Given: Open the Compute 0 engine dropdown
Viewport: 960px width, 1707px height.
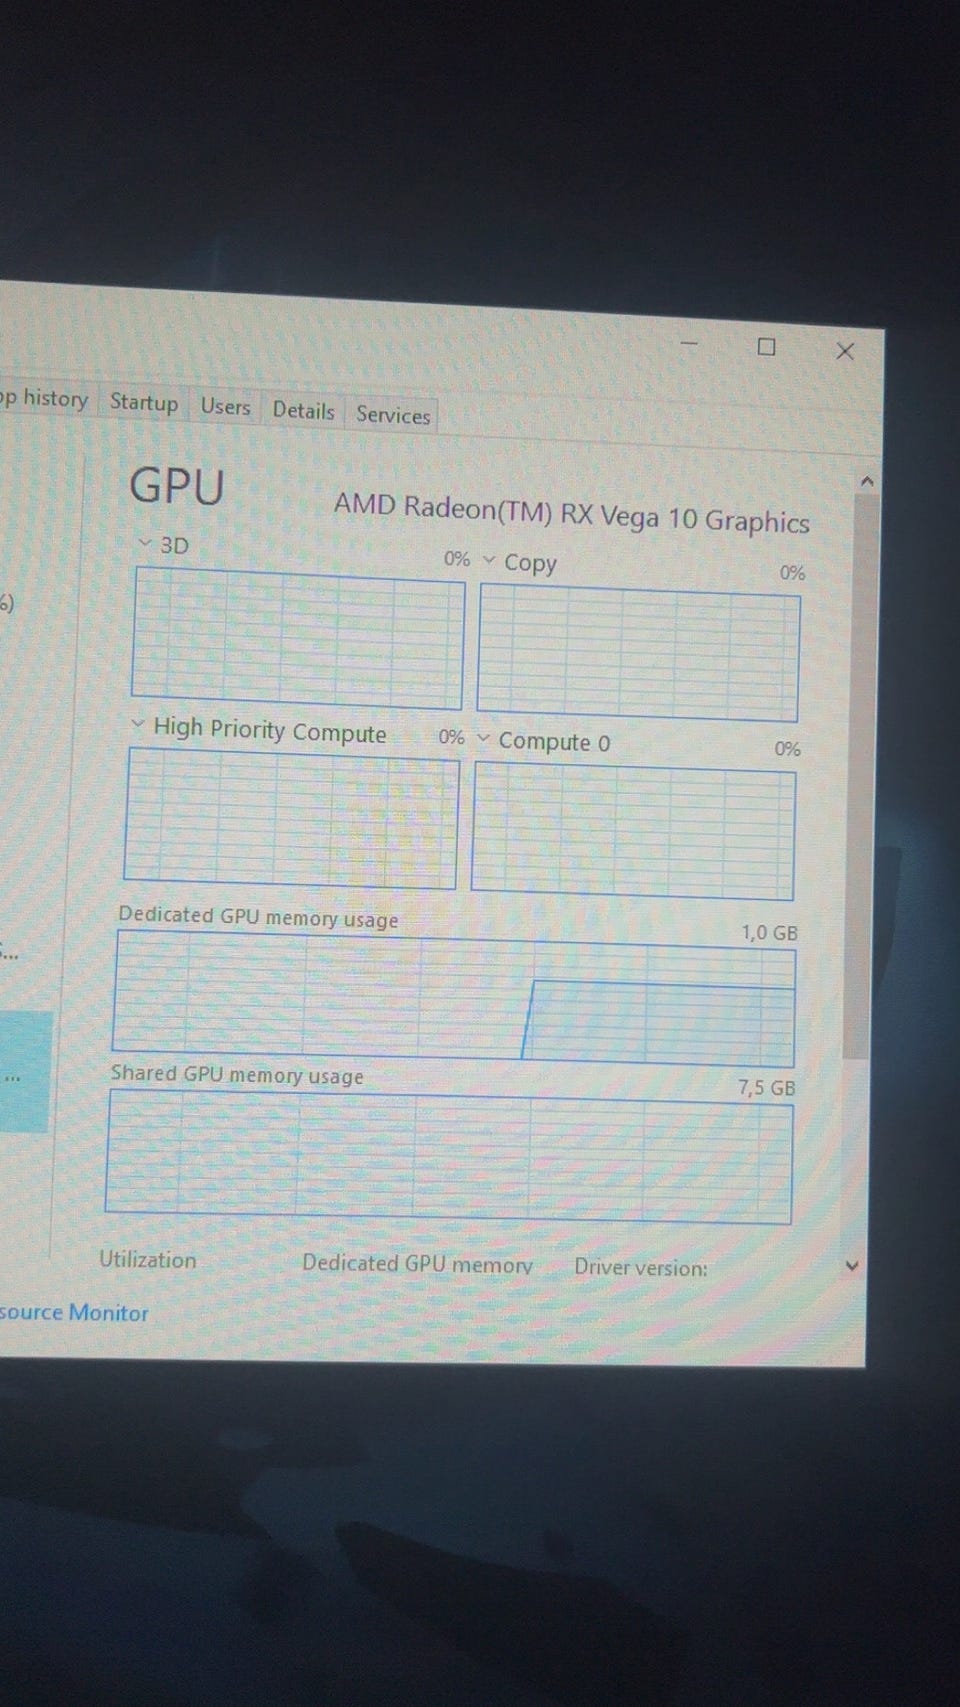Looking at the screenshot, I should pyautogui.click(x=483, y=738).
